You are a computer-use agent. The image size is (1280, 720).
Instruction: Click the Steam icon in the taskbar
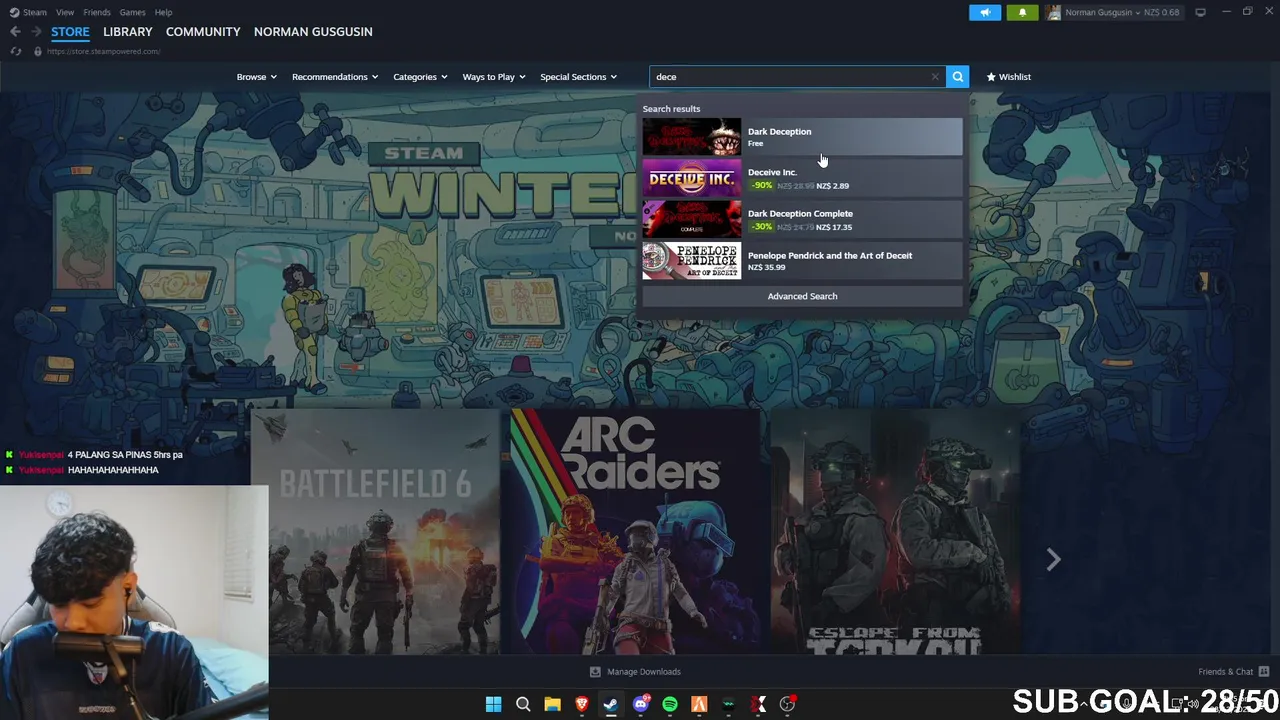click(x=610, y=705)
